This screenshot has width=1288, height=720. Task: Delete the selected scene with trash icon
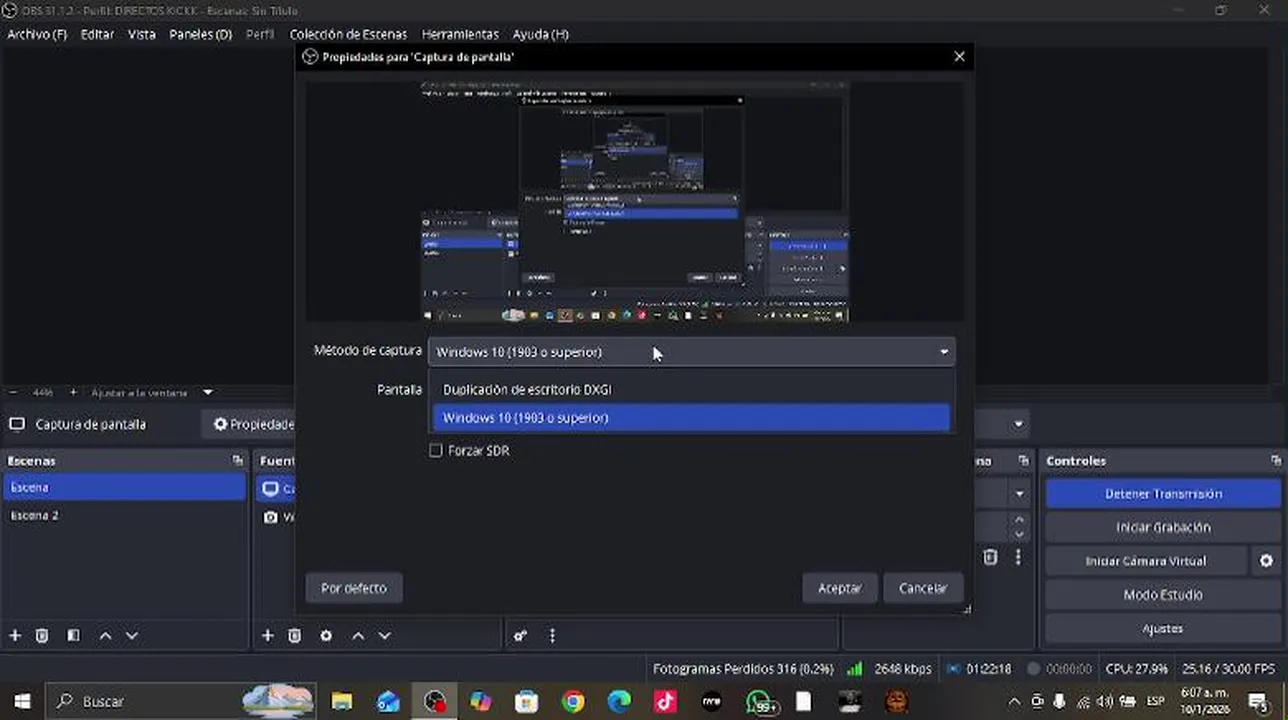tap(42, 635)
